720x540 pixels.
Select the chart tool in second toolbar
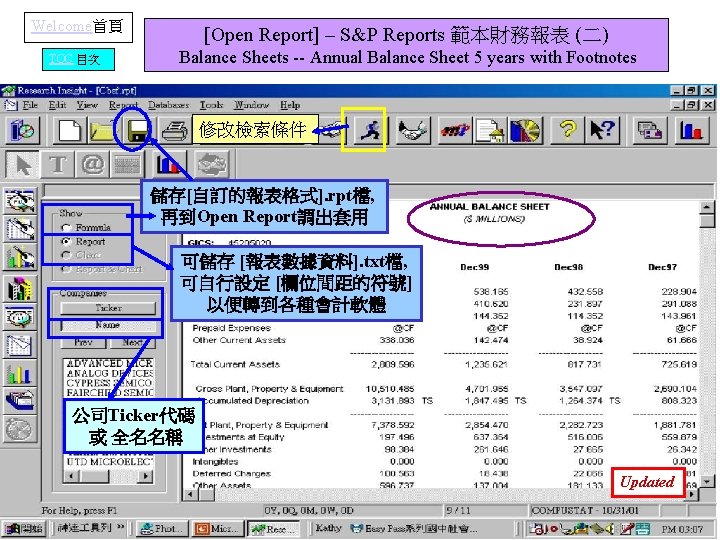(x=168, y=164)
